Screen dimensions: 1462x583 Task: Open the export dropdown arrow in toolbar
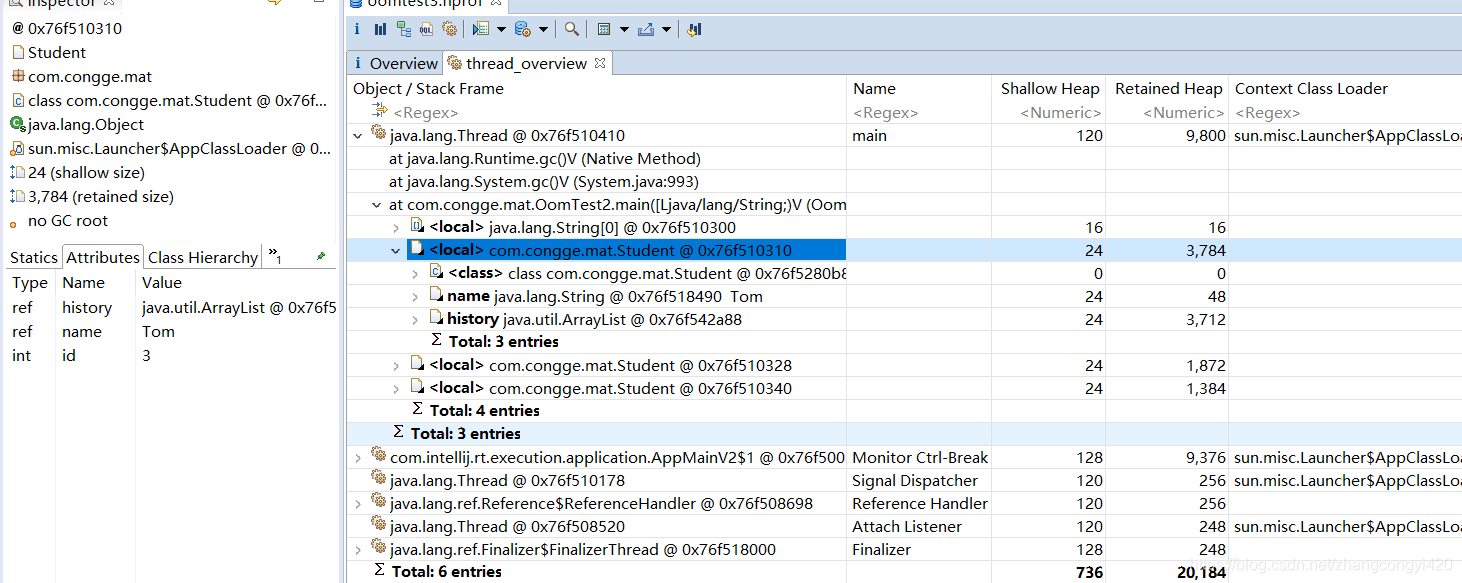[x=667, y=30]
